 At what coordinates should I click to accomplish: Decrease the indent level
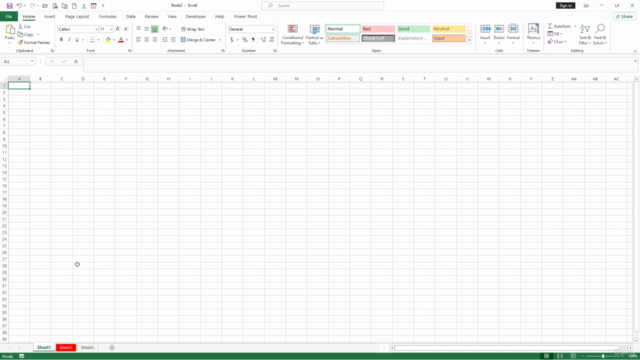pos(165,40)
